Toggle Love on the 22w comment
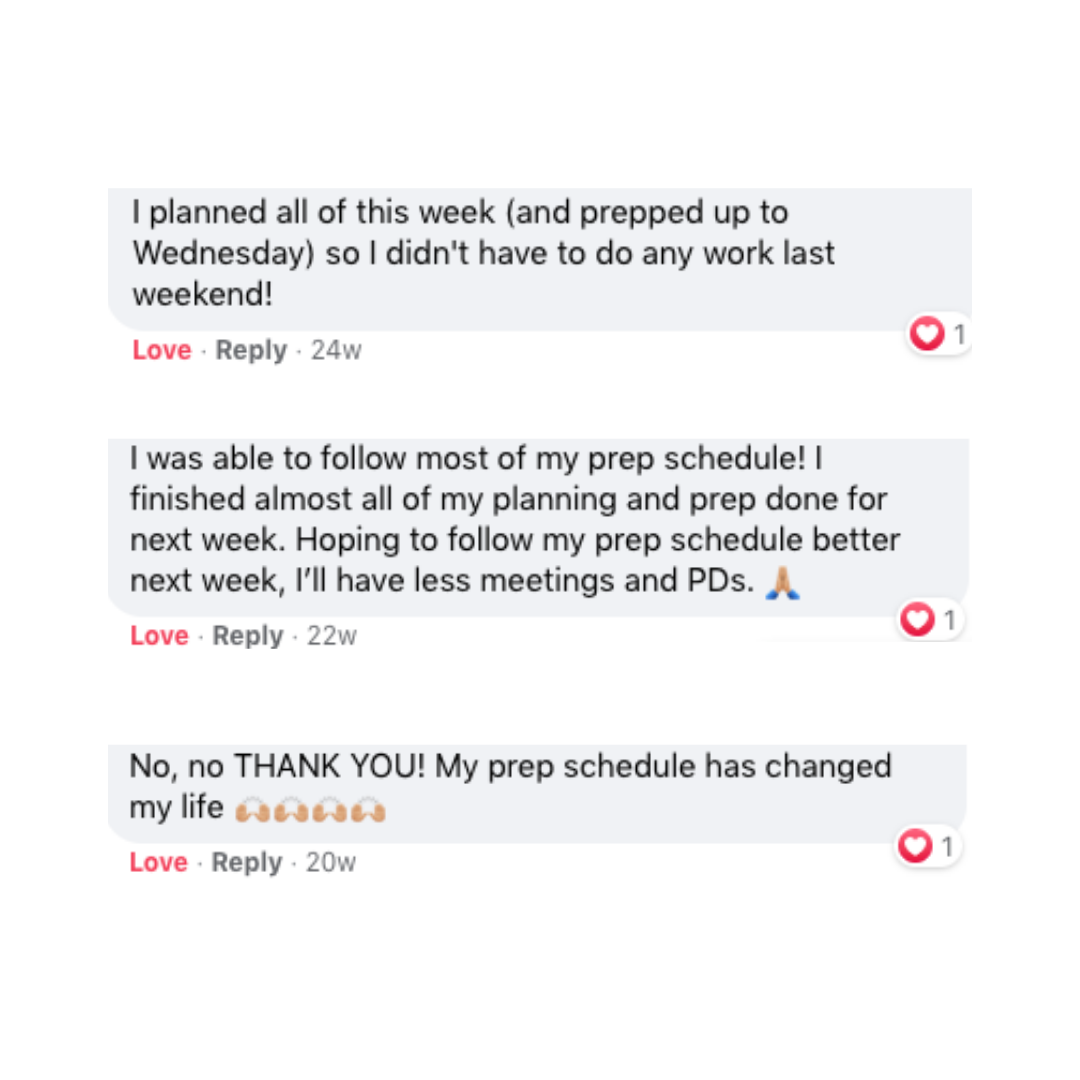The width and height of the screenshot is (1080, 1080). tap(159, 635)
